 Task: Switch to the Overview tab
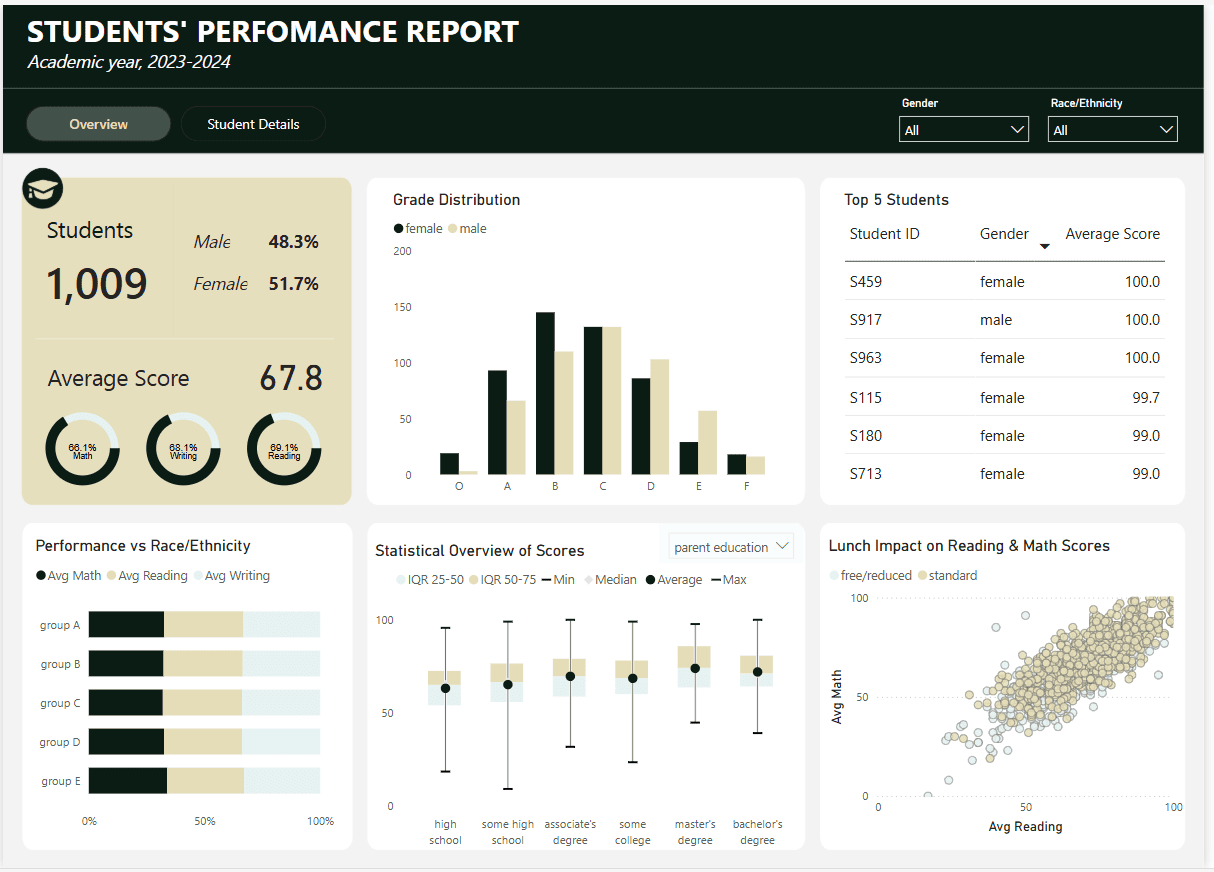(98, 124)
